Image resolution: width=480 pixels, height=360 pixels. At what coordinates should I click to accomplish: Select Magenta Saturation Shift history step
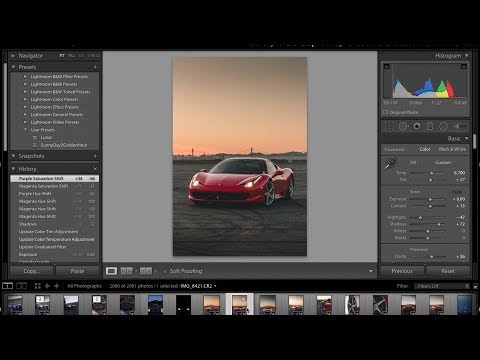click(54, 186)
